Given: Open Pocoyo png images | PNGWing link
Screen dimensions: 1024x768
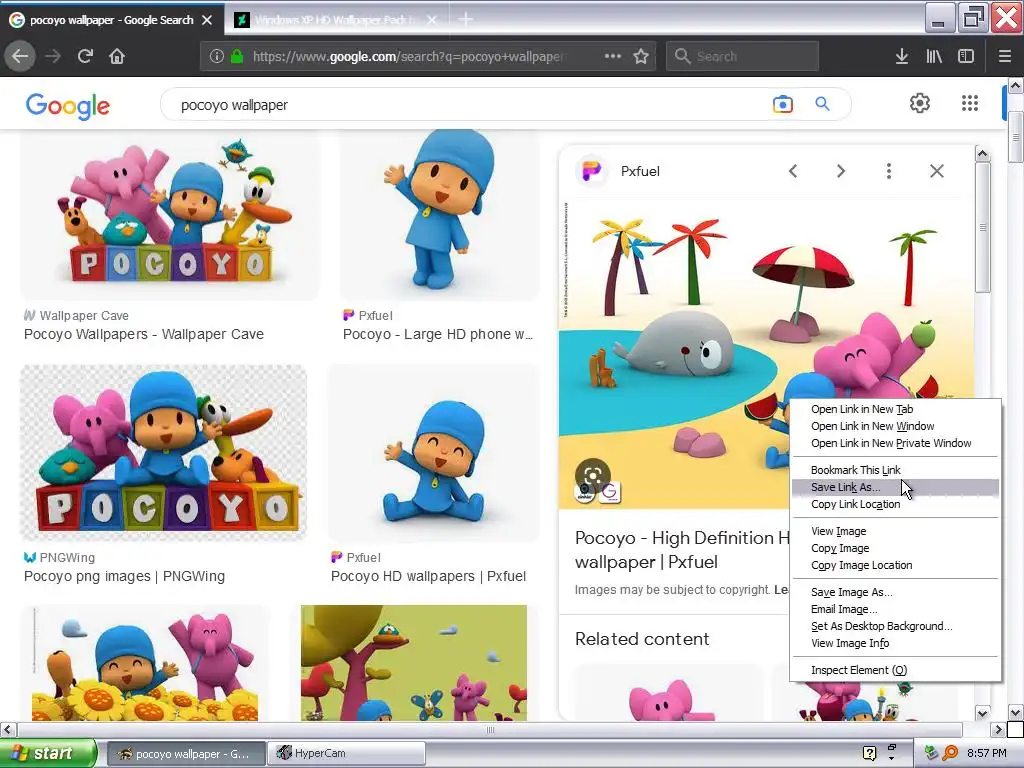Looking at the screenshot, I should click(x=124, y=577).
